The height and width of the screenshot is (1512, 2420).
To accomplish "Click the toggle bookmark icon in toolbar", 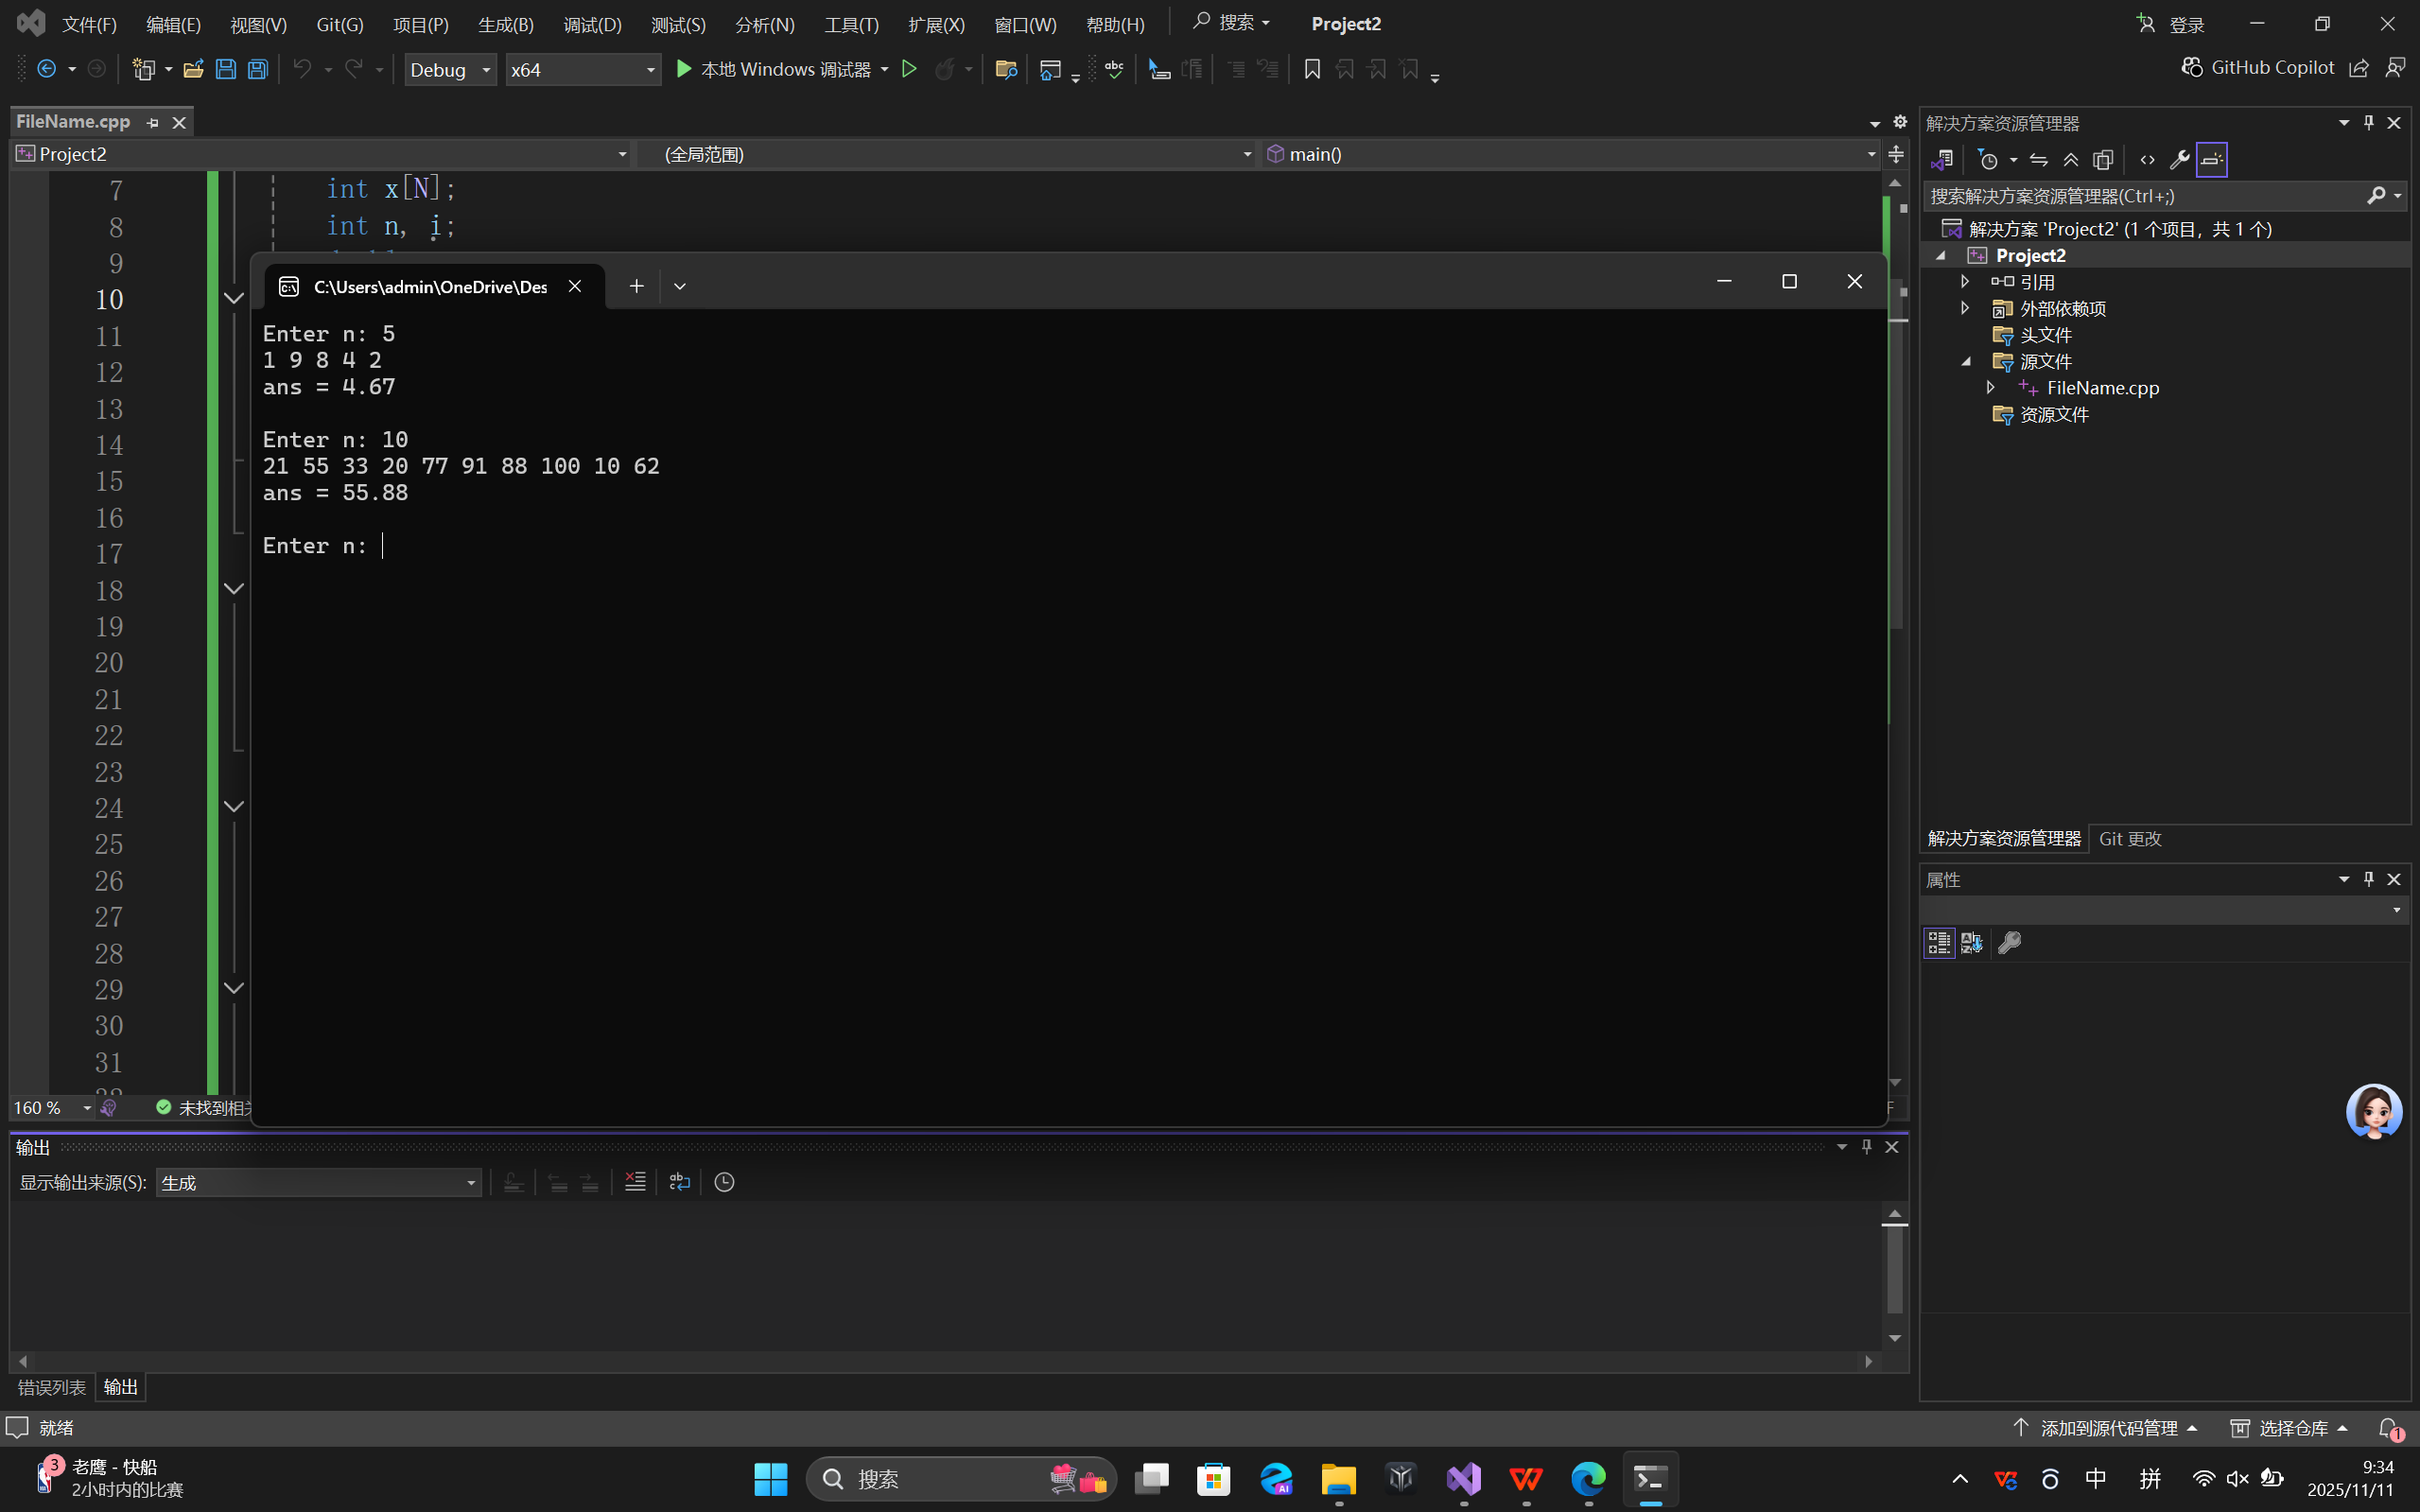I will tap(1312, 69).
